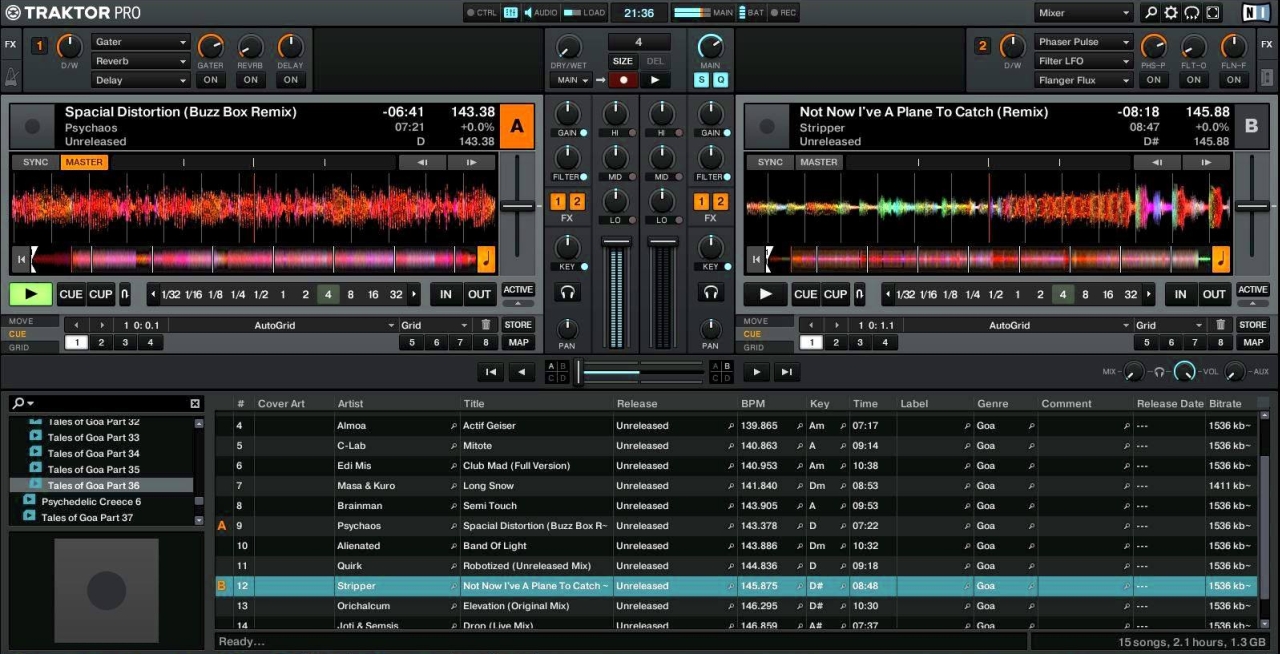Screen dimensions: 1280x654
Task: Toggle Deck A headphone cue button
Action: 568,292
